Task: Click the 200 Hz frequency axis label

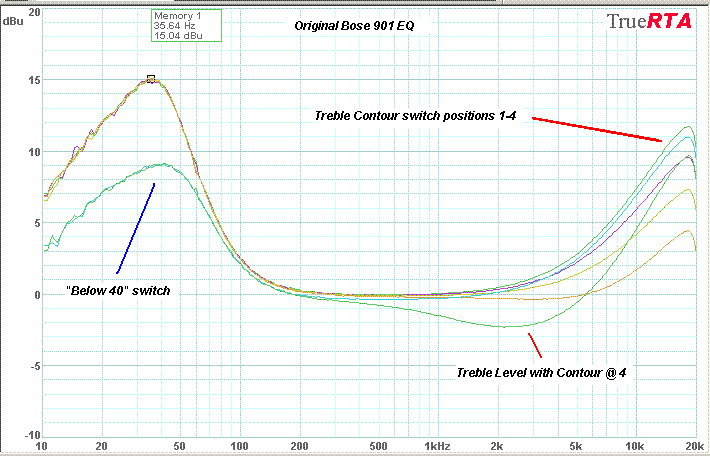Action: (299, 446)
